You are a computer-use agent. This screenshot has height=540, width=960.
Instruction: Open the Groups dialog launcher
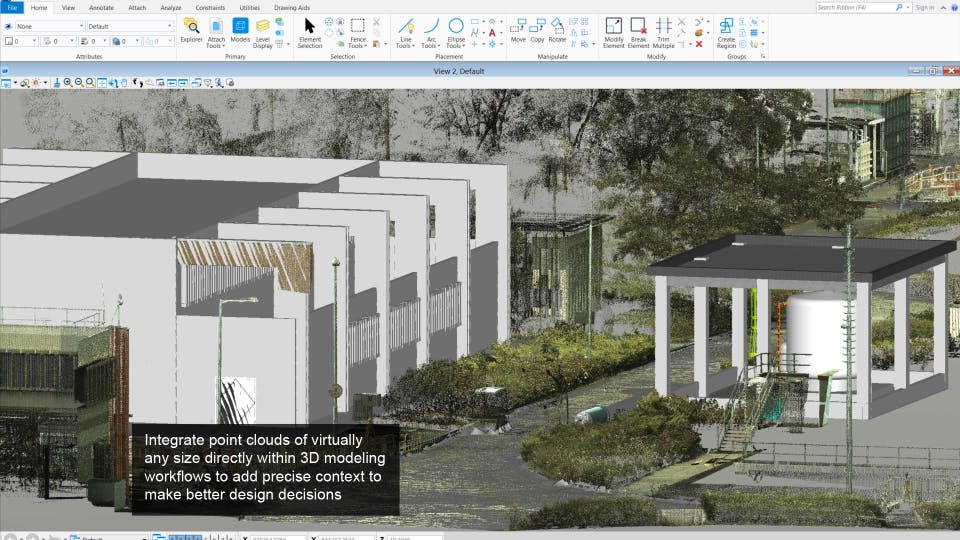tap(763, 56)
